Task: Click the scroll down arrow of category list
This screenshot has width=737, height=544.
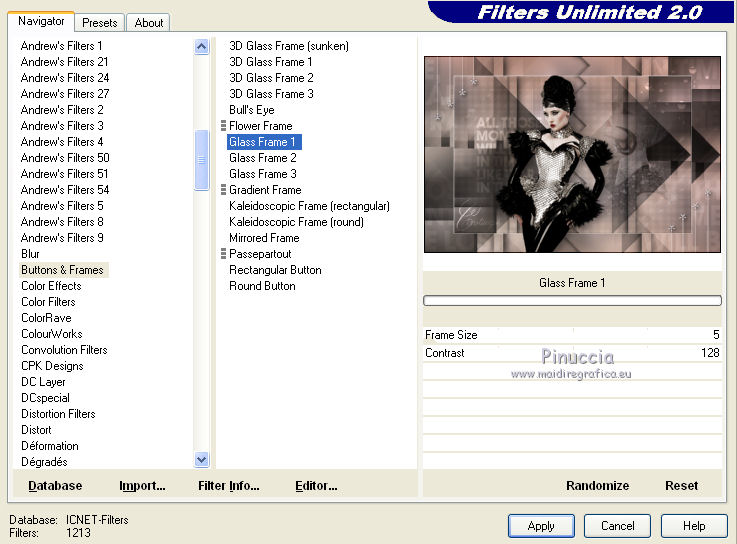Action: [201, 459]
